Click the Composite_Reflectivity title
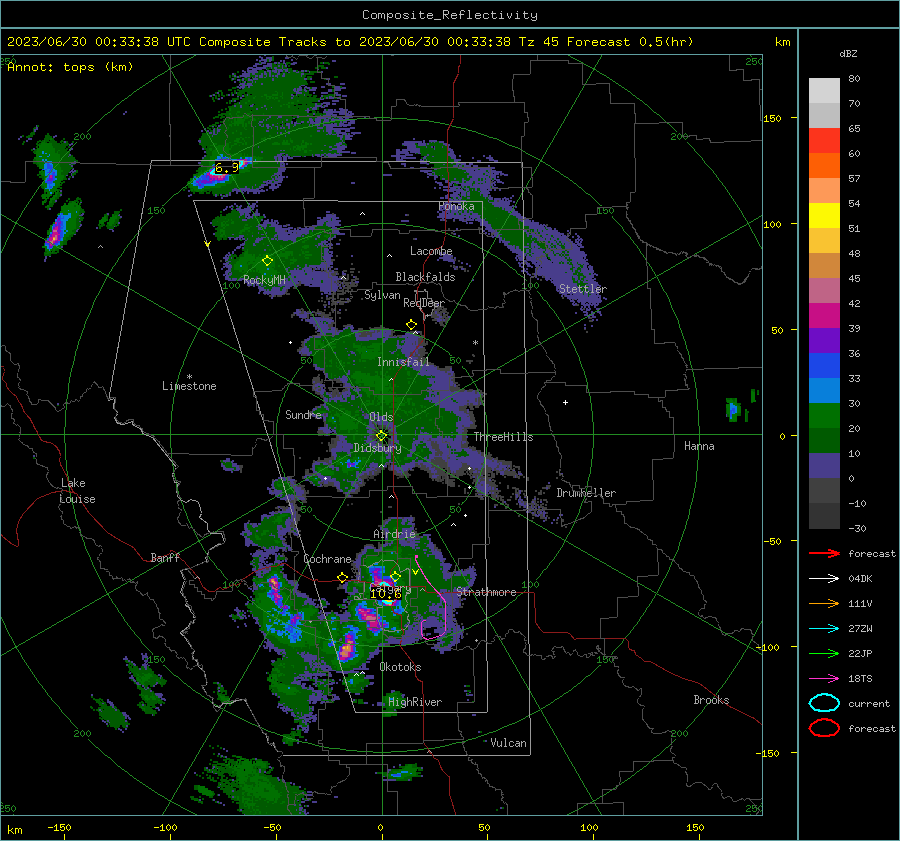Image resolution: width=900 pixels, height=841 pixels. pyautogui.click(x=449, y=15)
